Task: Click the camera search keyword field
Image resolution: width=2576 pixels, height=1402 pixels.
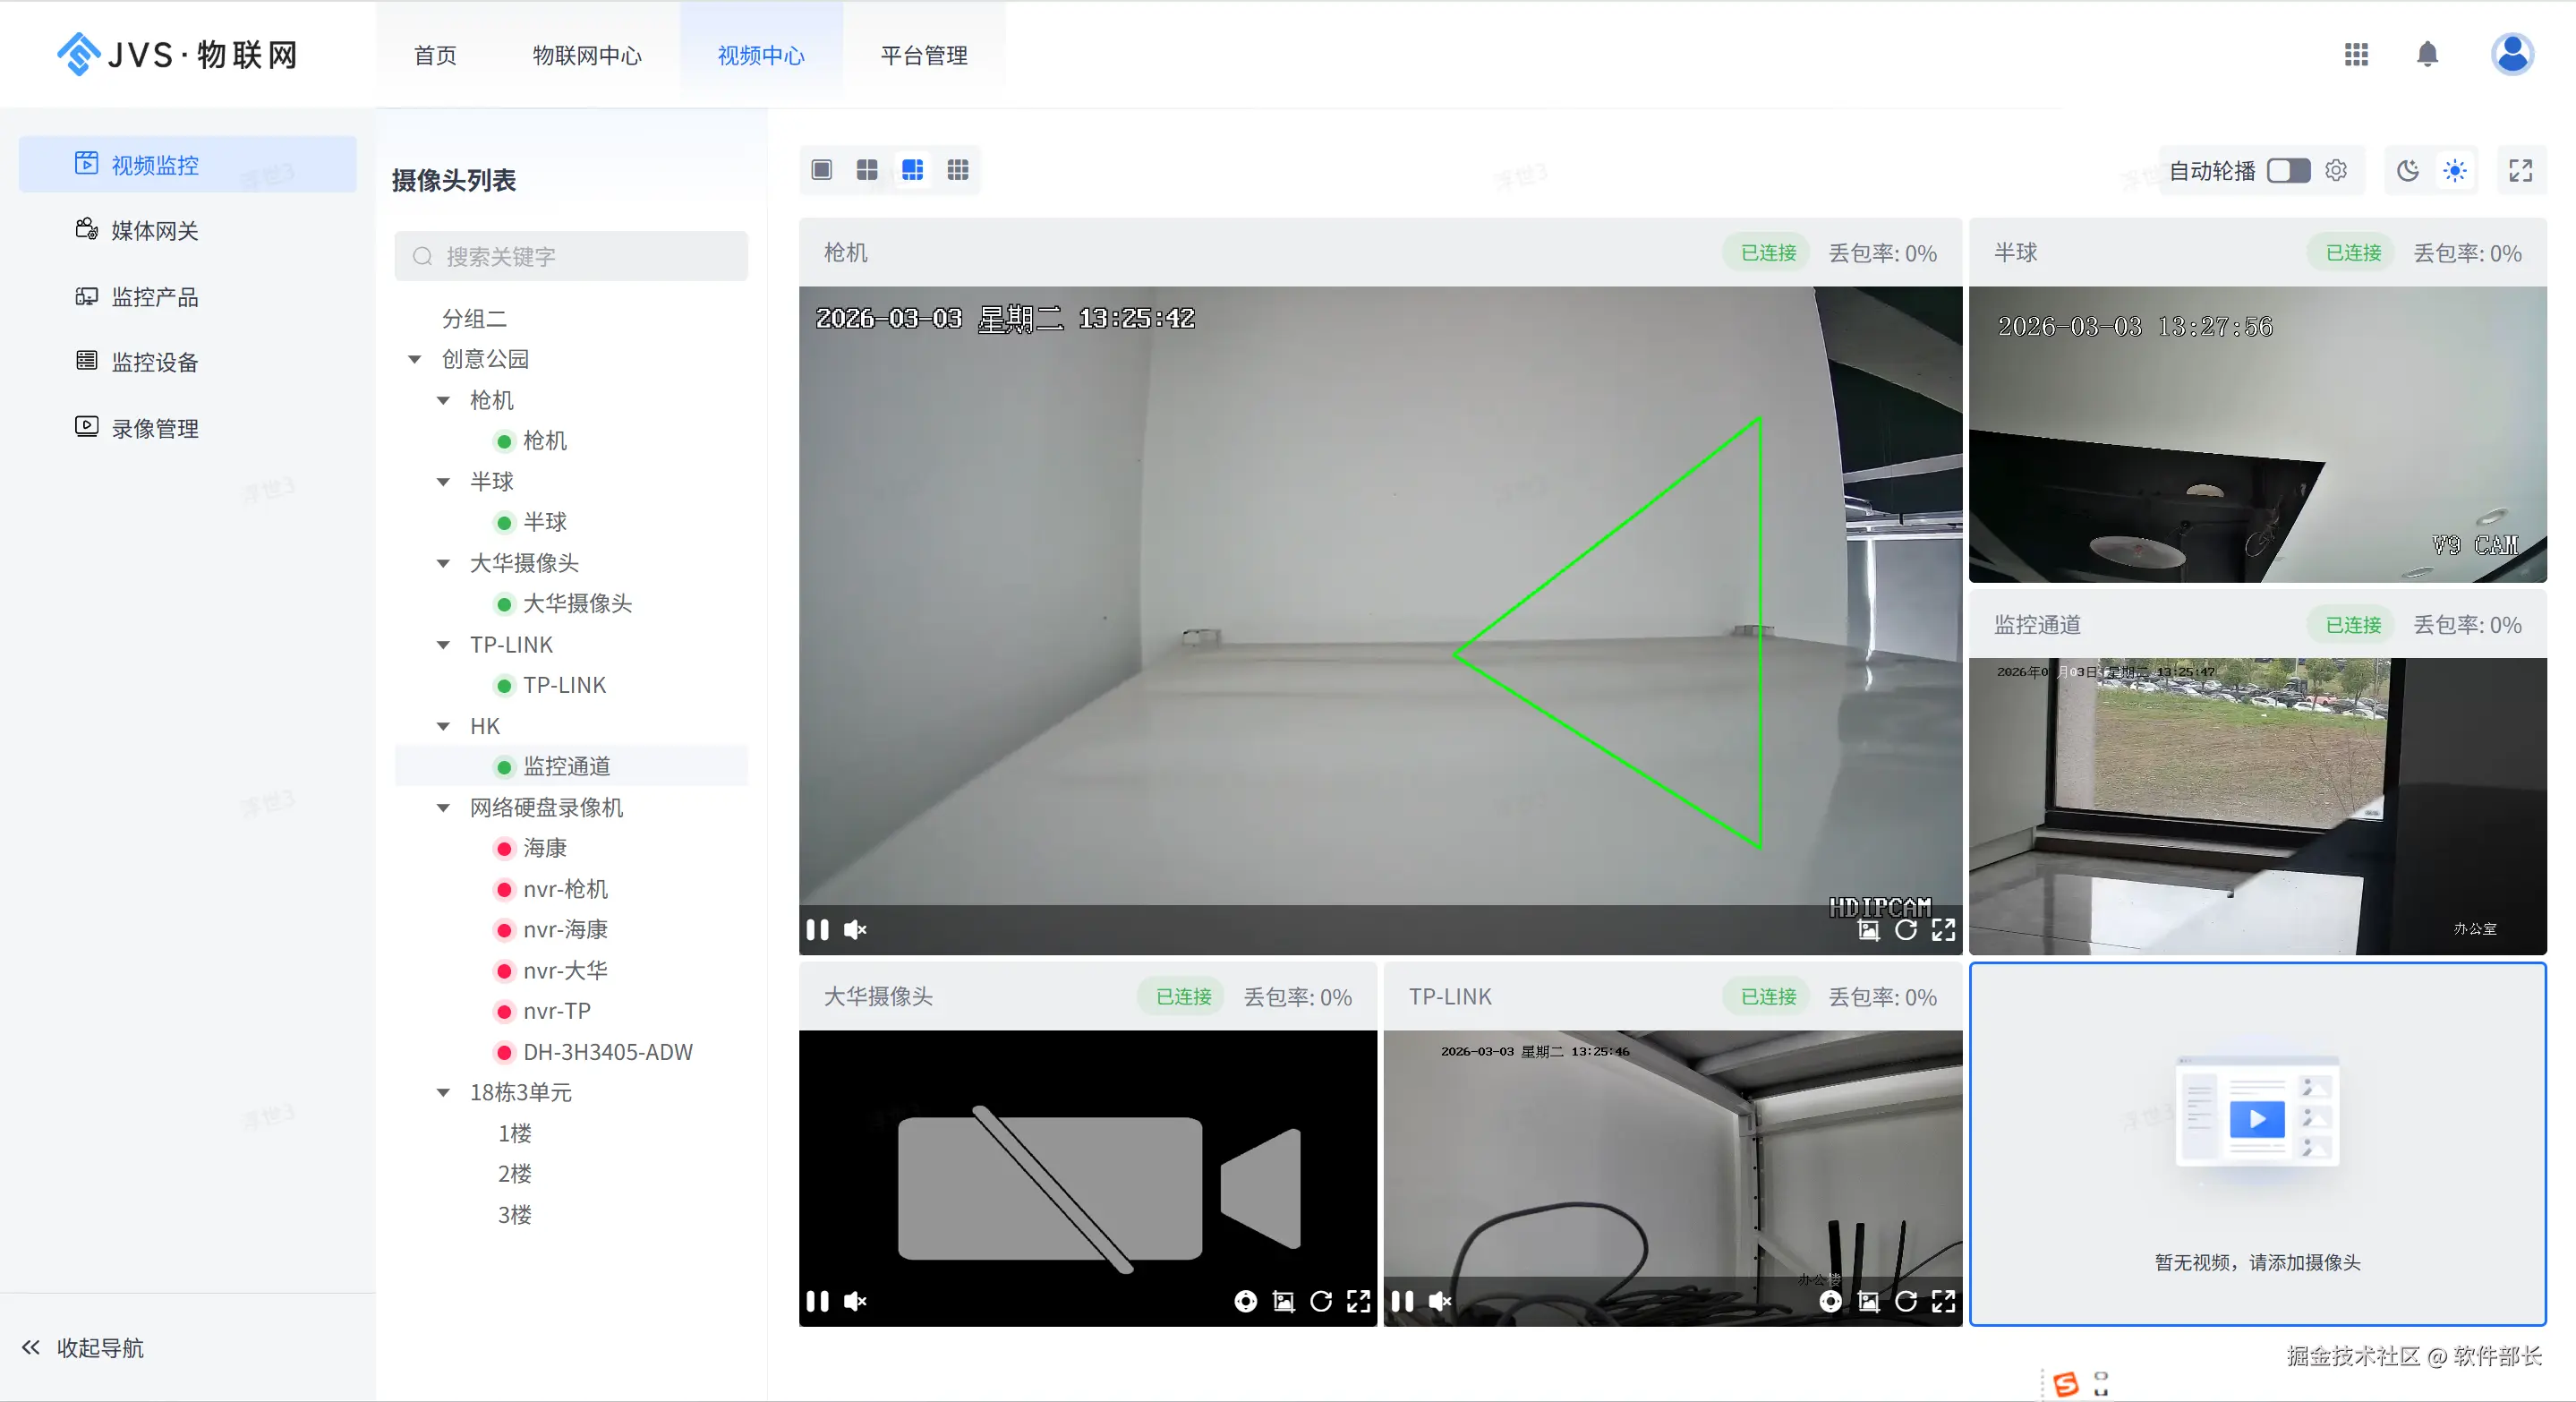Action: tap(572, 257)
